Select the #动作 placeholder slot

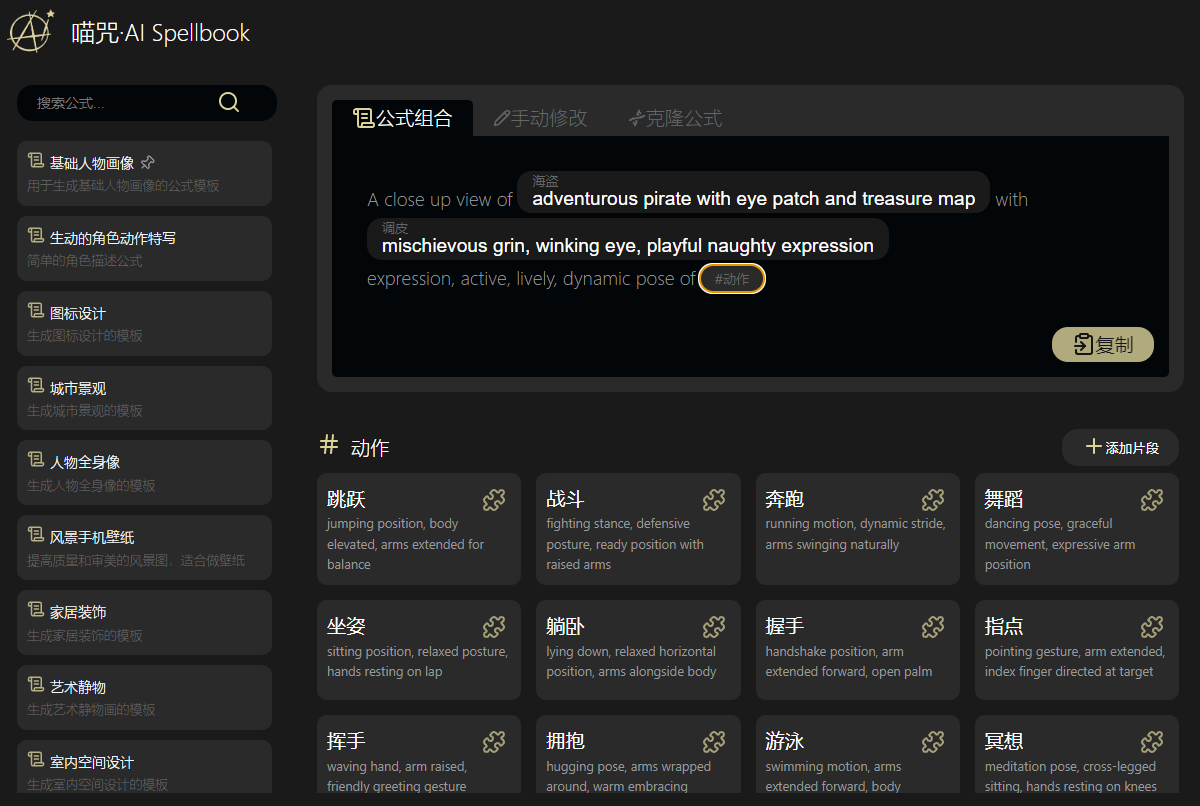(732, 279)
